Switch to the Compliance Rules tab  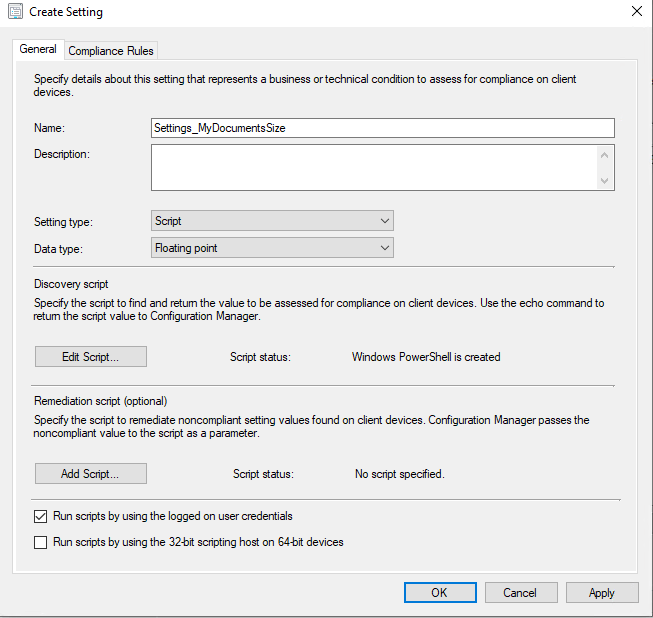click(x=111, y=50)
